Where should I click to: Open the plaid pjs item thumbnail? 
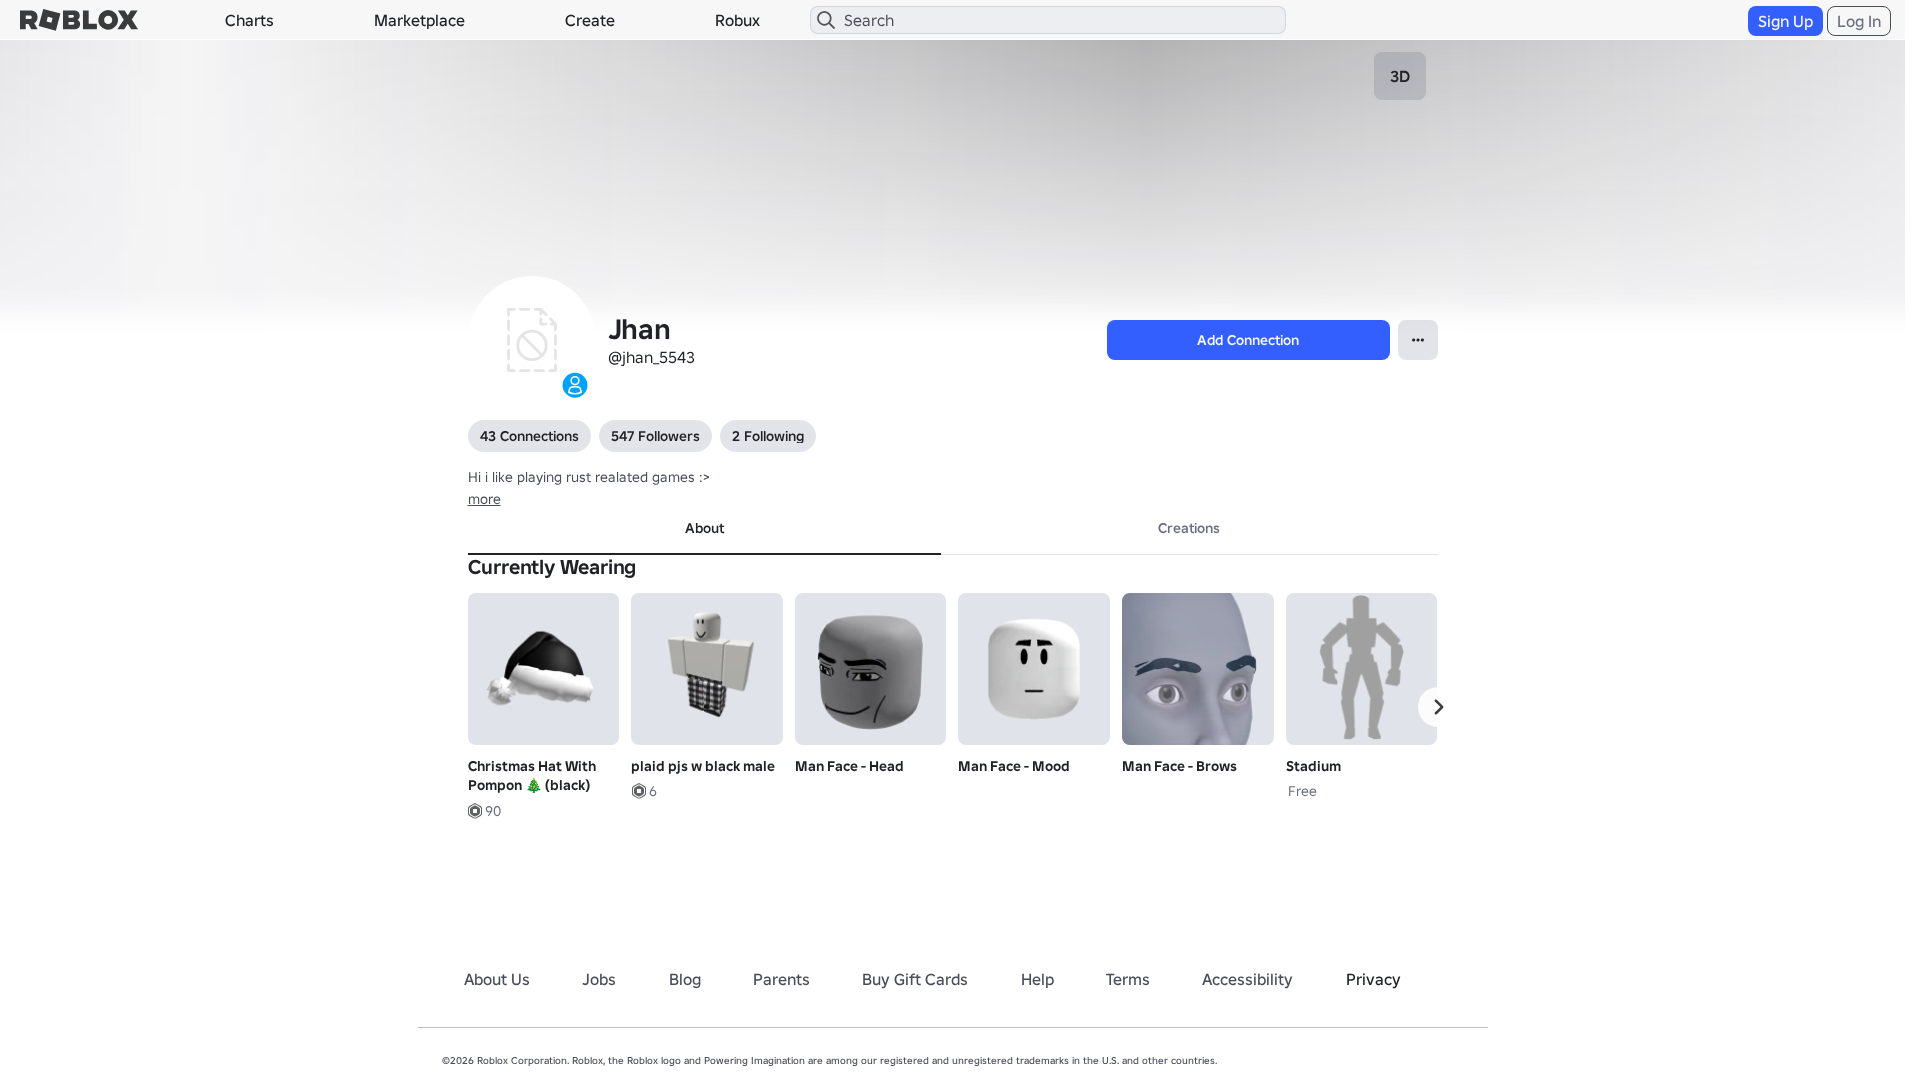pyautogui.click(x=707, y=669)
